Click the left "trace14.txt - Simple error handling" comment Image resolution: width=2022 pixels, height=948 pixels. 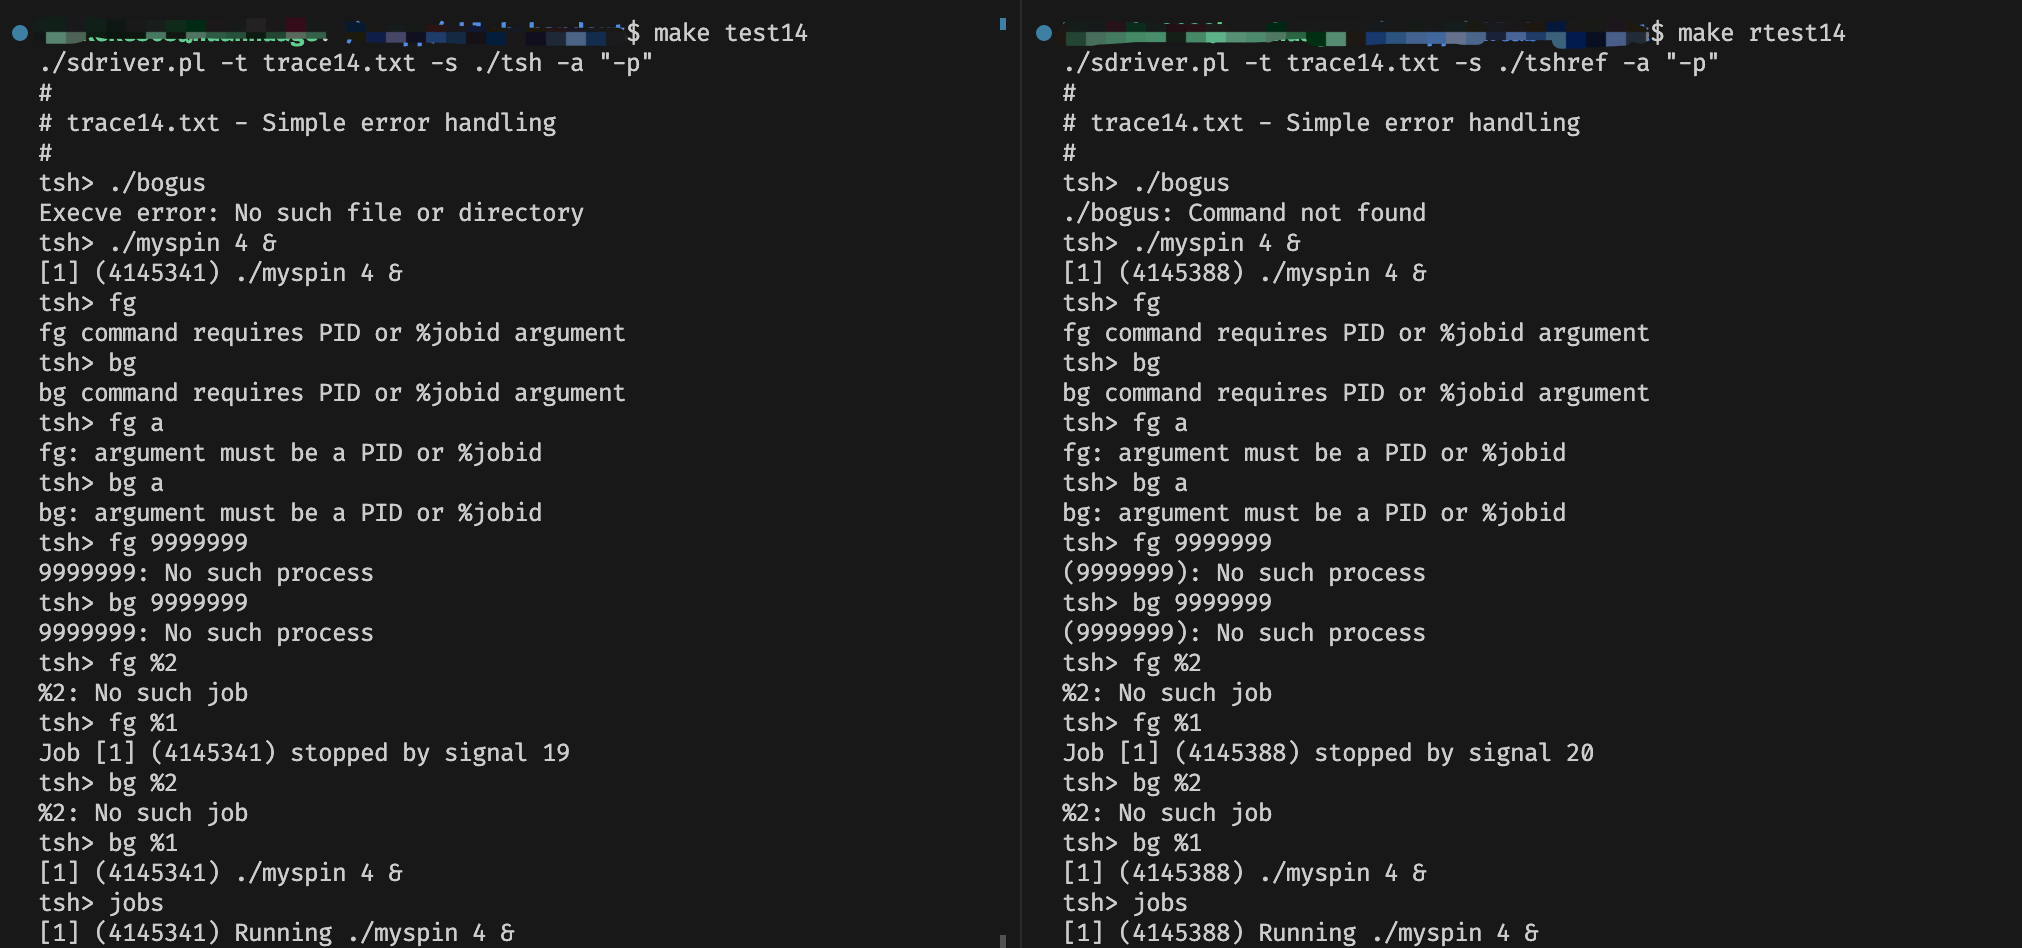click(297, 123)
